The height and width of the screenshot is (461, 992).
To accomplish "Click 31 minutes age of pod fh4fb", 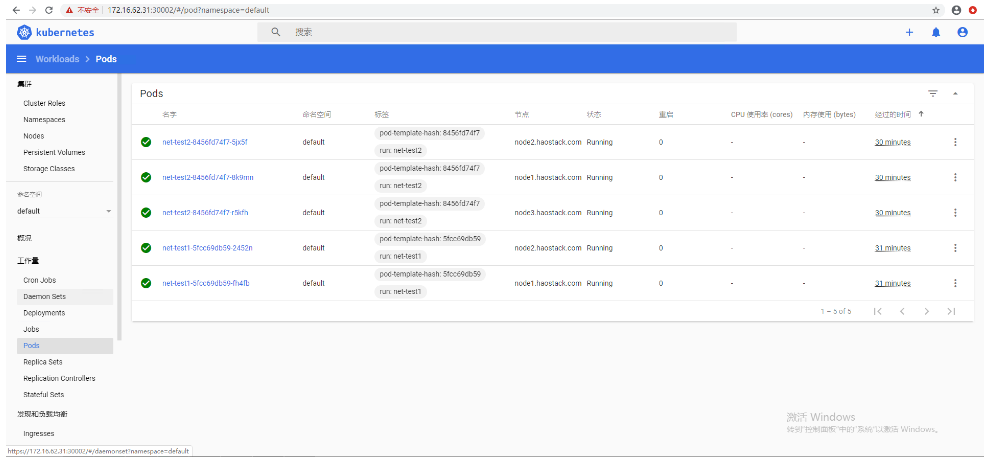I will coord(893,283).
